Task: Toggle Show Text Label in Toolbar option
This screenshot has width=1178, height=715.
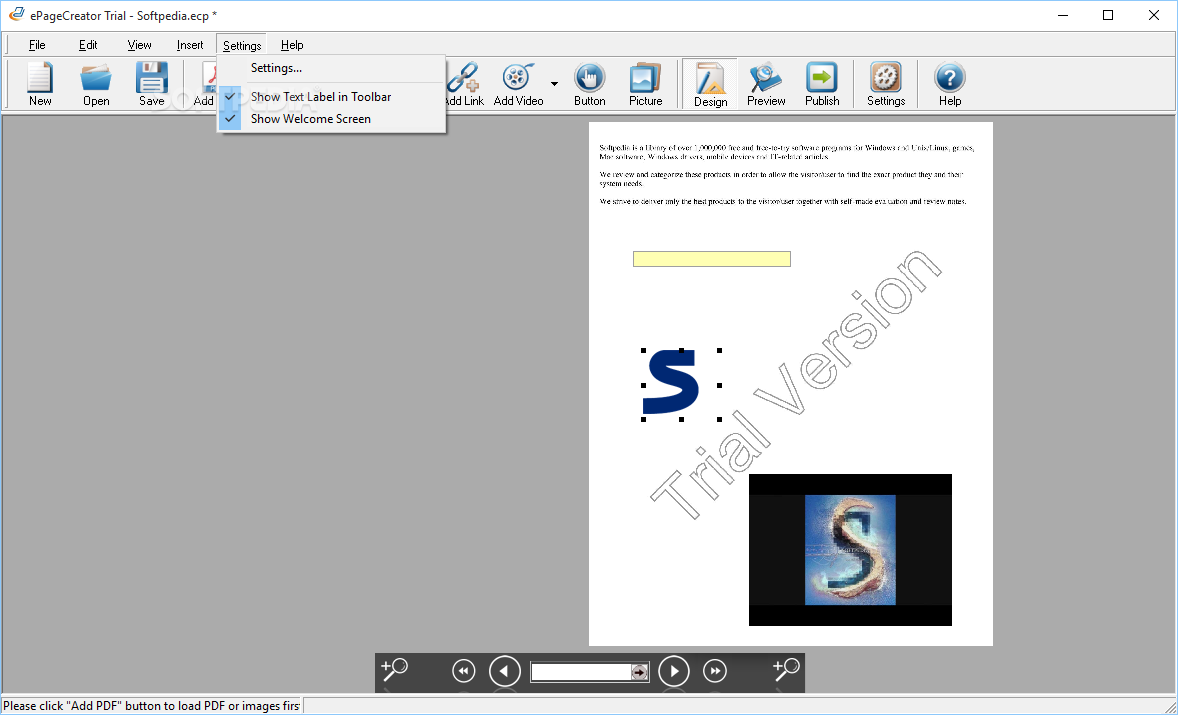Action: (x=331, y=97)
